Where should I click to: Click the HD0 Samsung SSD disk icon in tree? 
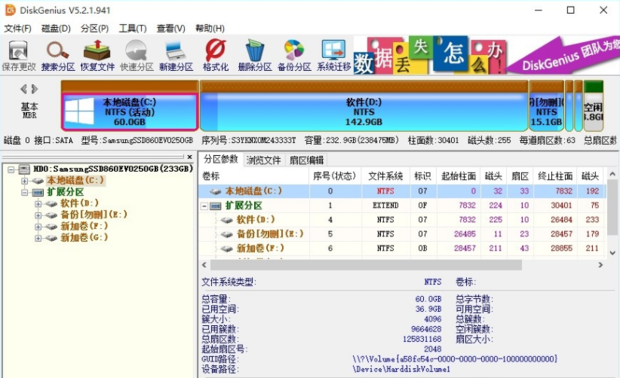pos(25,170)
